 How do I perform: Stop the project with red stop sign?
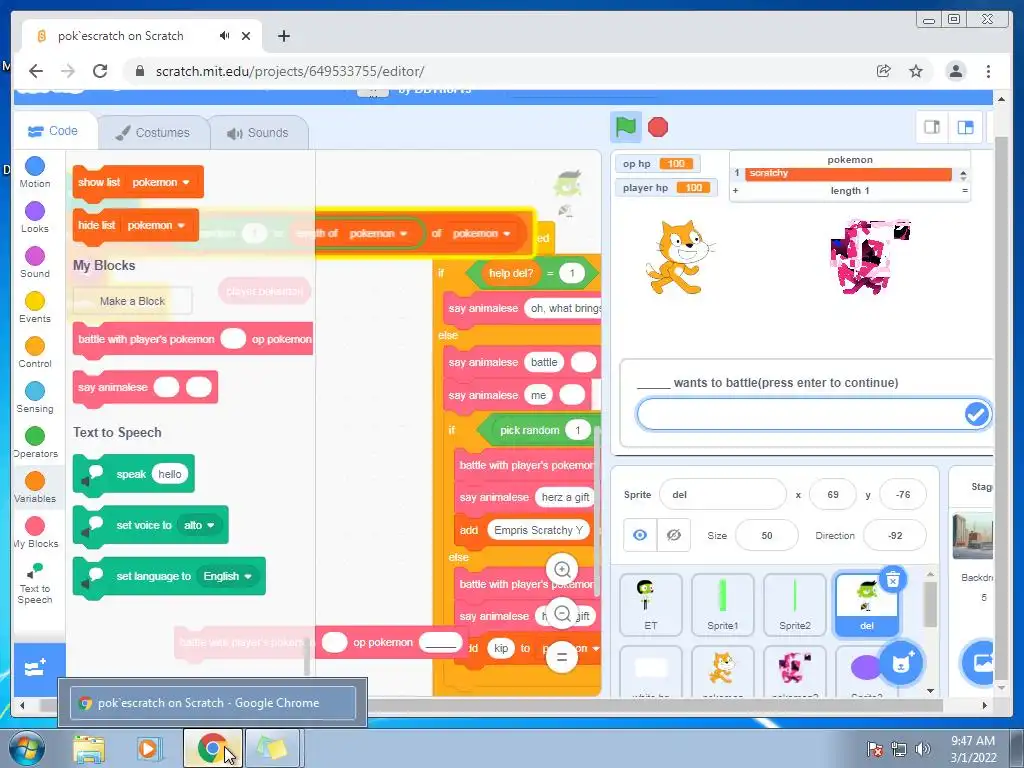pos(658,127)
